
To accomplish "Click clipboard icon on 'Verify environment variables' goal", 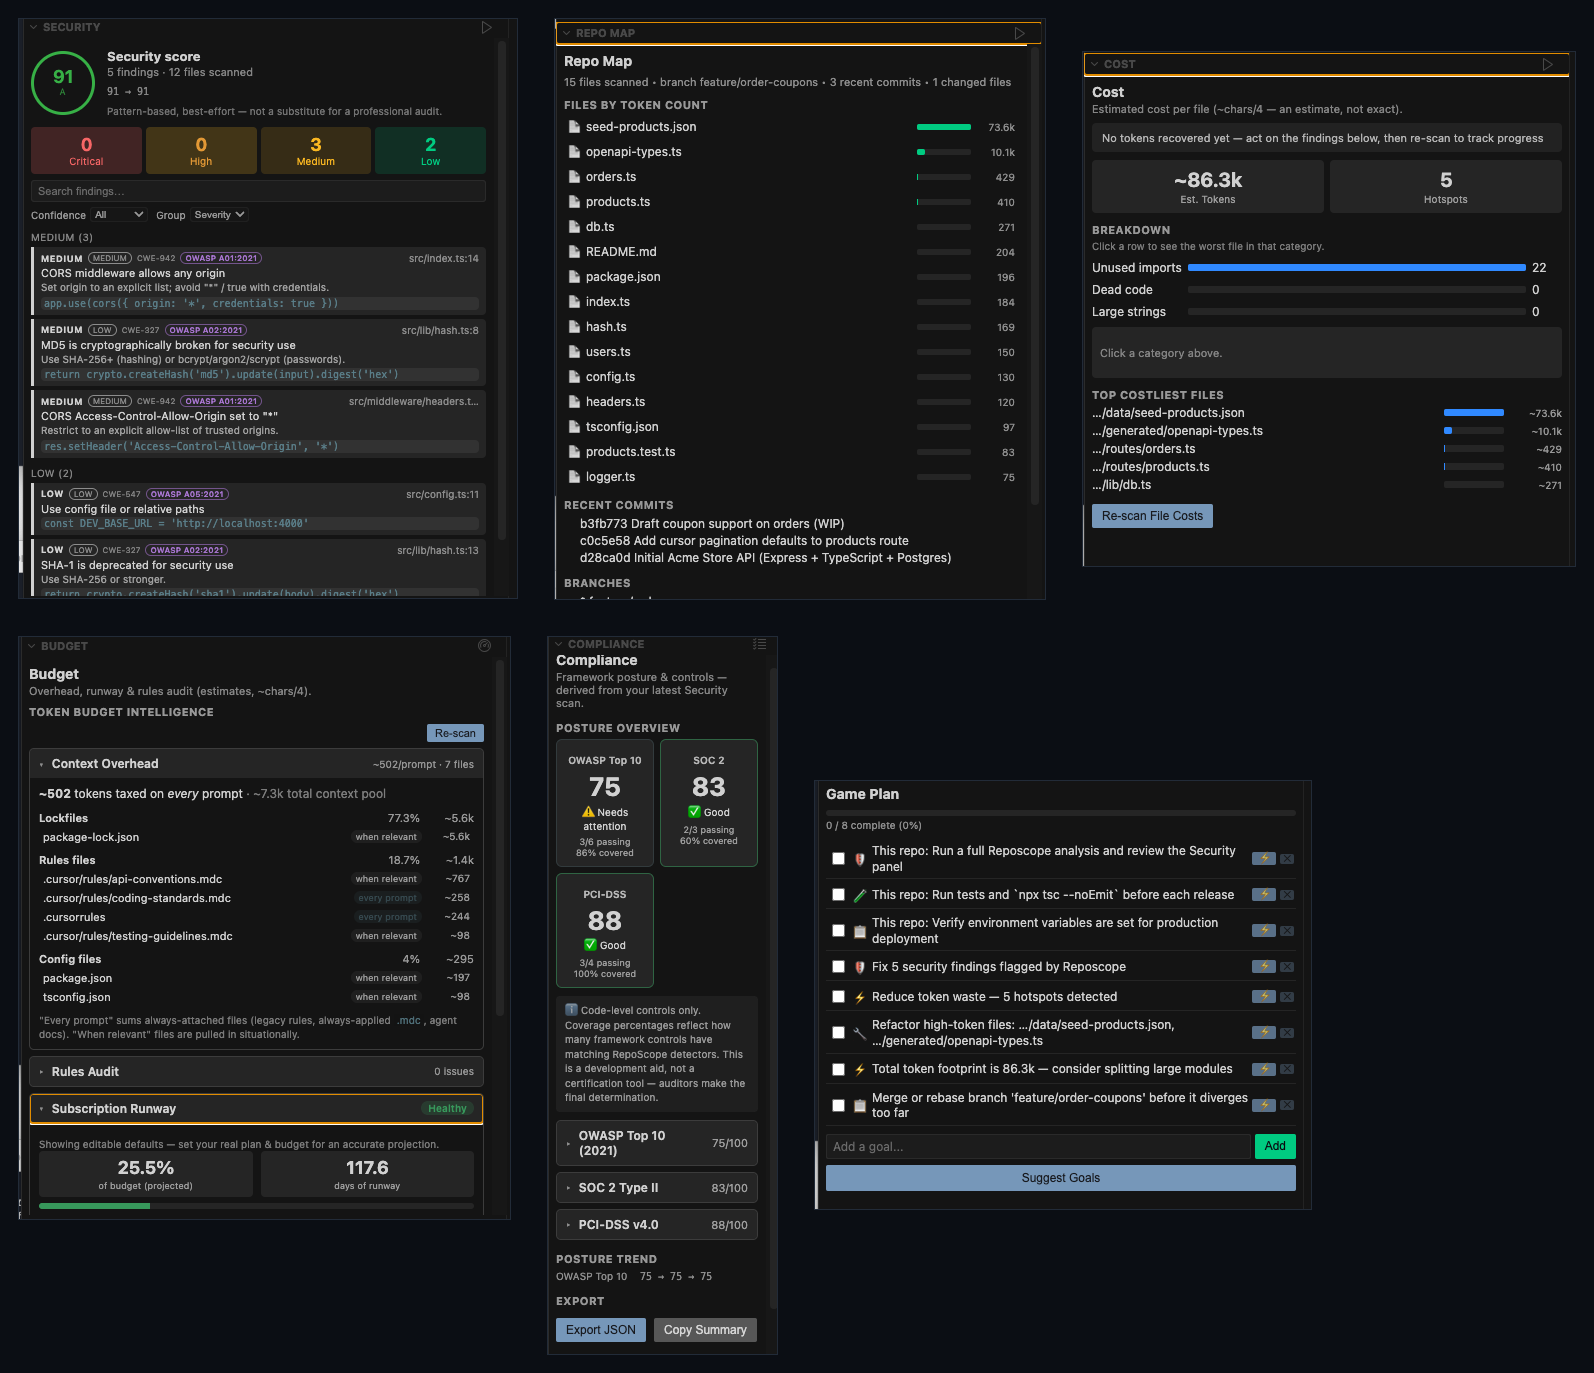I will pyautogui.click(x=860, y=931).
